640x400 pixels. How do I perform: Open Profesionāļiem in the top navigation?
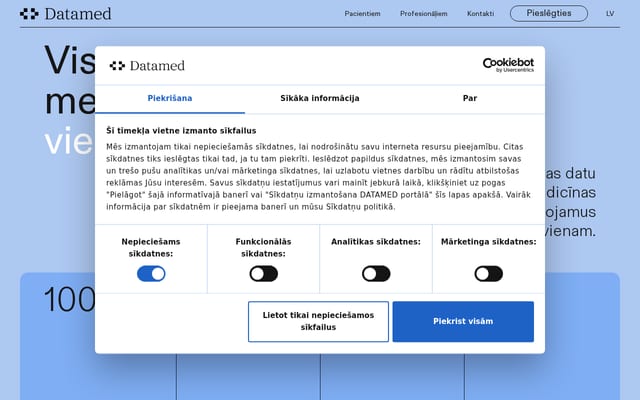[x=424, y=14]
